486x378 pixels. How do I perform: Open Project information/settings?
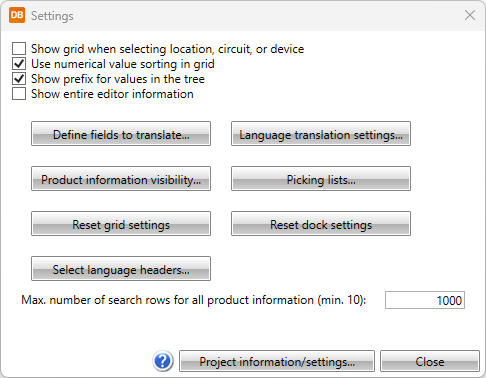[x=277, y=361]
